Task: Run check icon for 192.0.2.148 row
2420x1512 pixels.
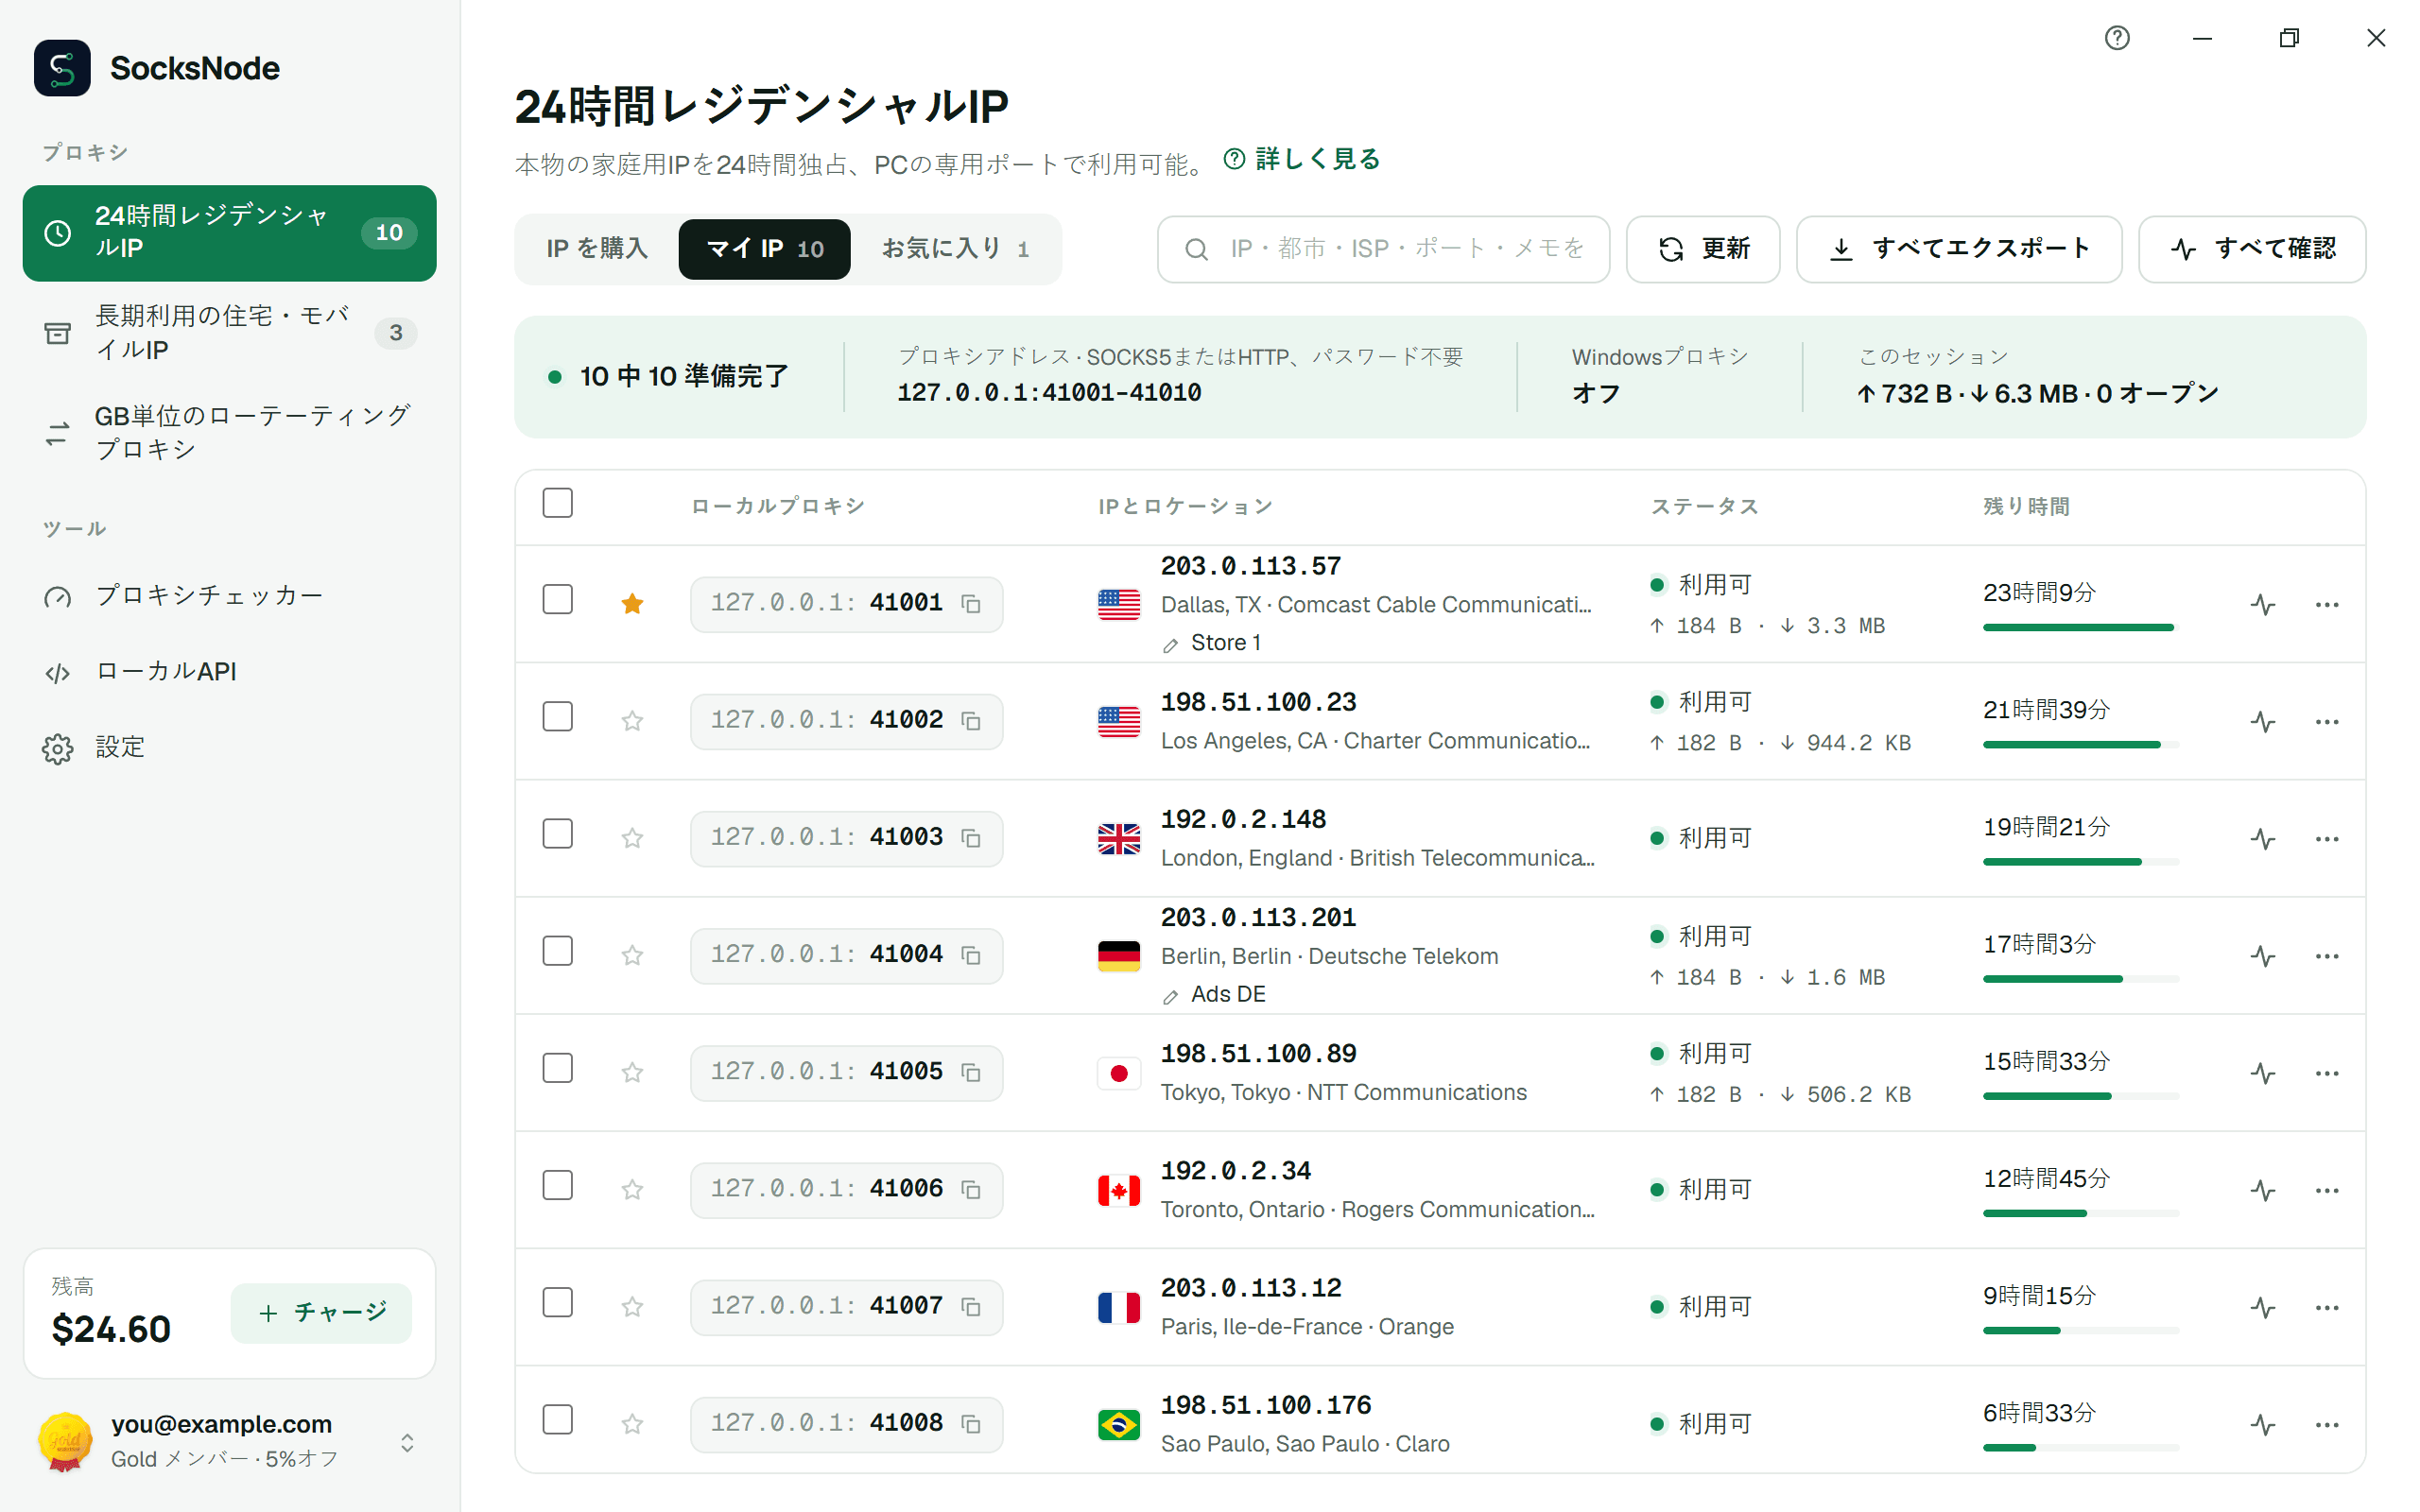Action: (2263, 838)
